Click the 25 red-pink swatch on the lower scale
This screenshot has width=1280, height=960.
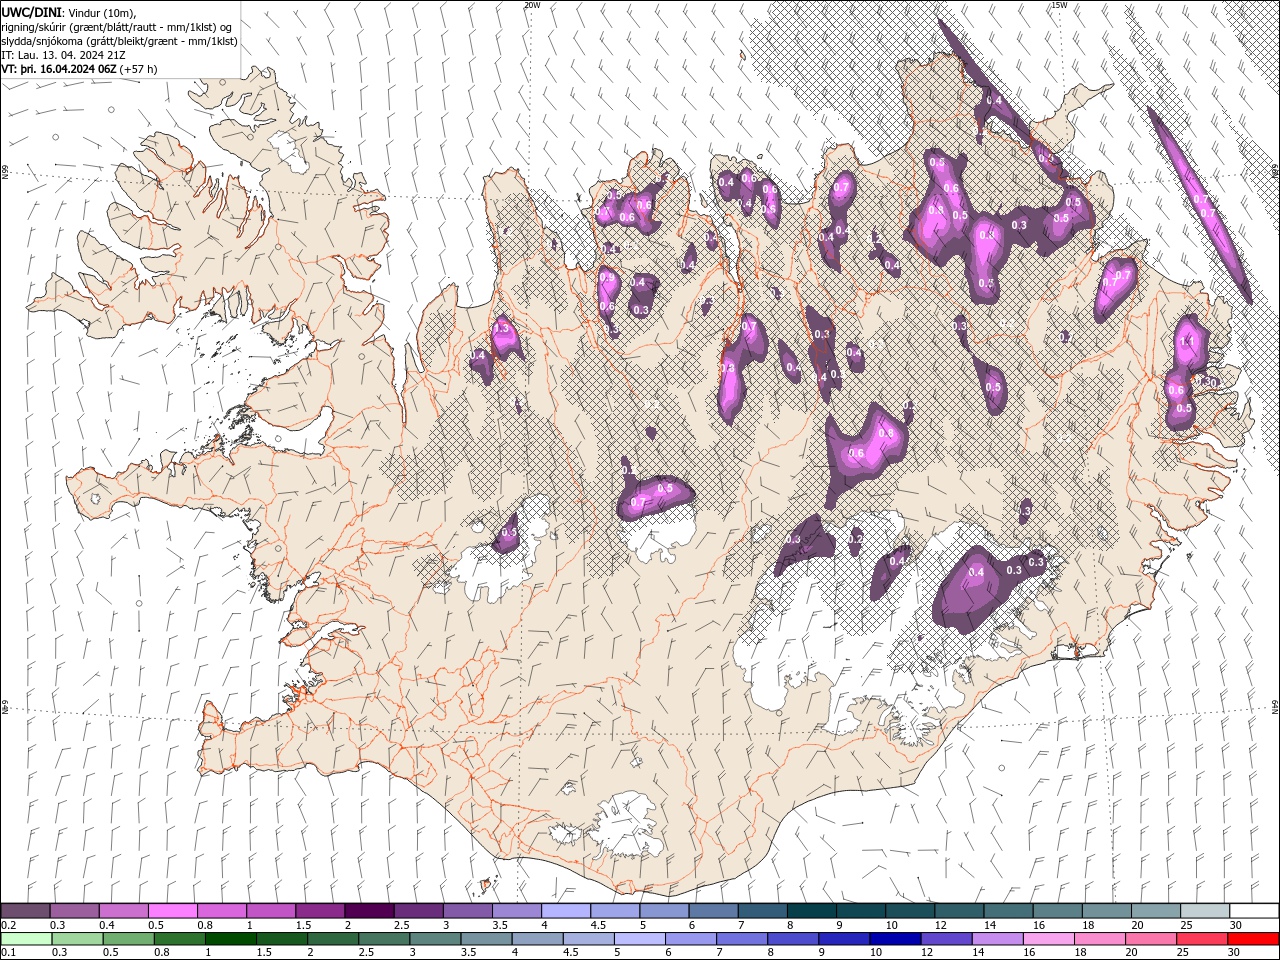(1201, 939)
